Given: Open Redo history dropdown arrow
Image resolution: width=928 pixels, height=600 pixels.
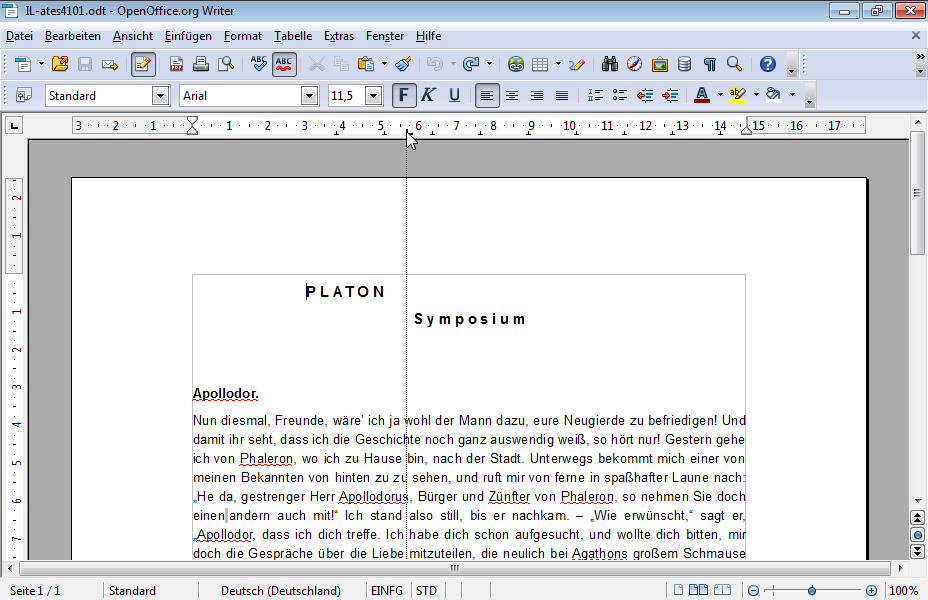Looking at the screenshot, I should coord(489,64).
